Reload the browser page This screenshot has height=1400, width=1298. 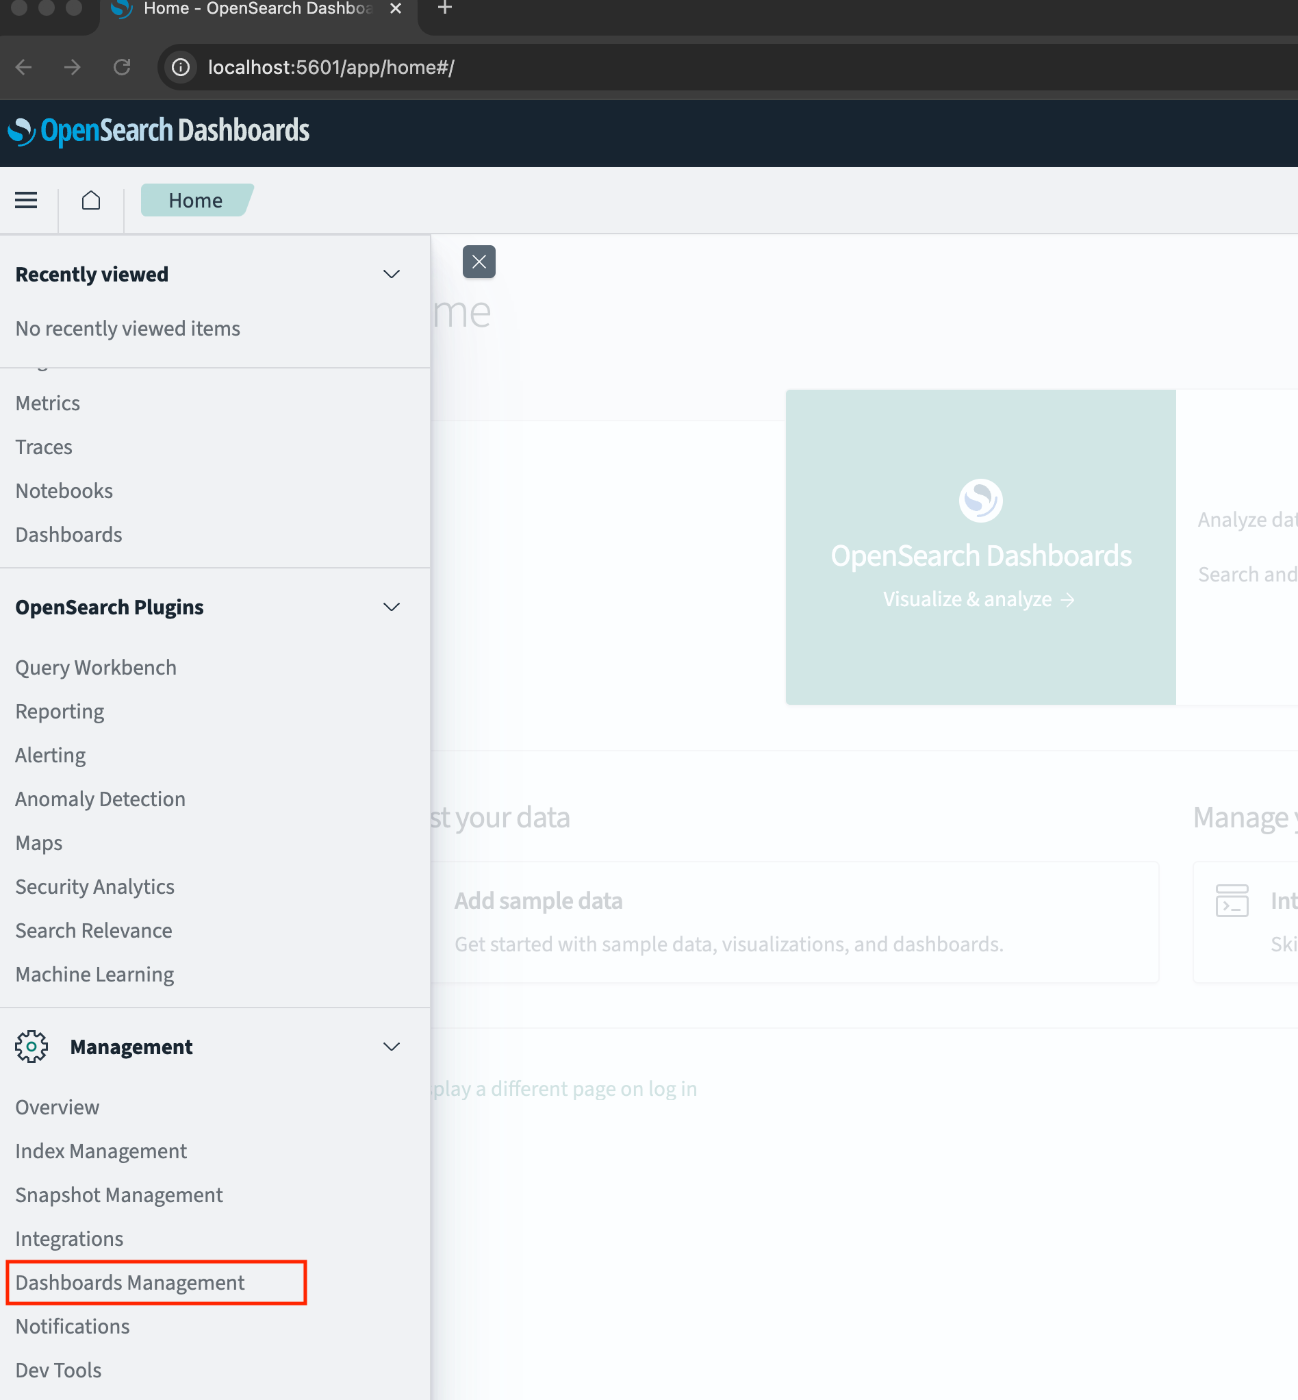tap(122, 67)
